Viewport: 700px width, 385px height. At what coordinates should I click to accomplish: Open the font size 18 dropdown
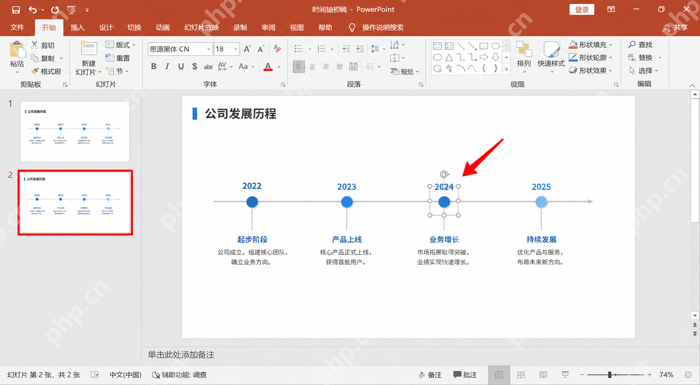[x=236, y=49]
